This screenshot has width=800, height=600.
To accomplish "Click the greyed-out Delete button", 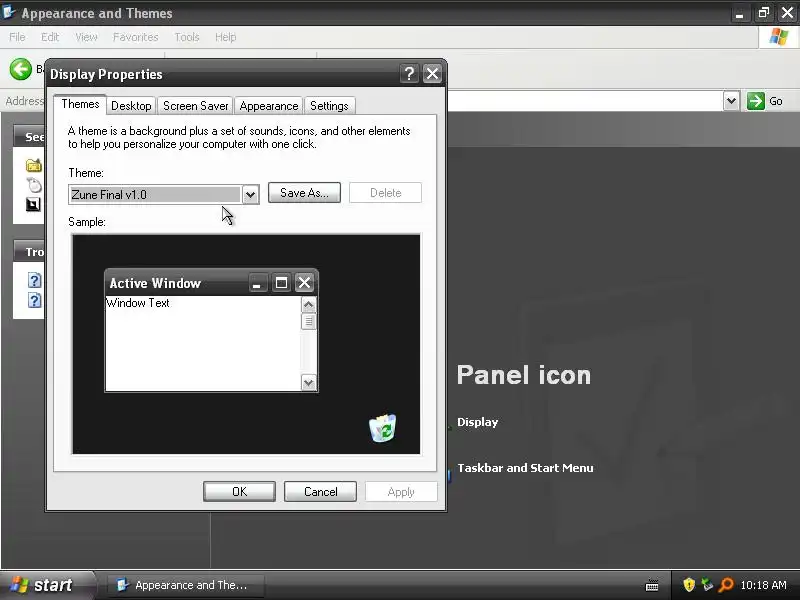I will (385, 193).
